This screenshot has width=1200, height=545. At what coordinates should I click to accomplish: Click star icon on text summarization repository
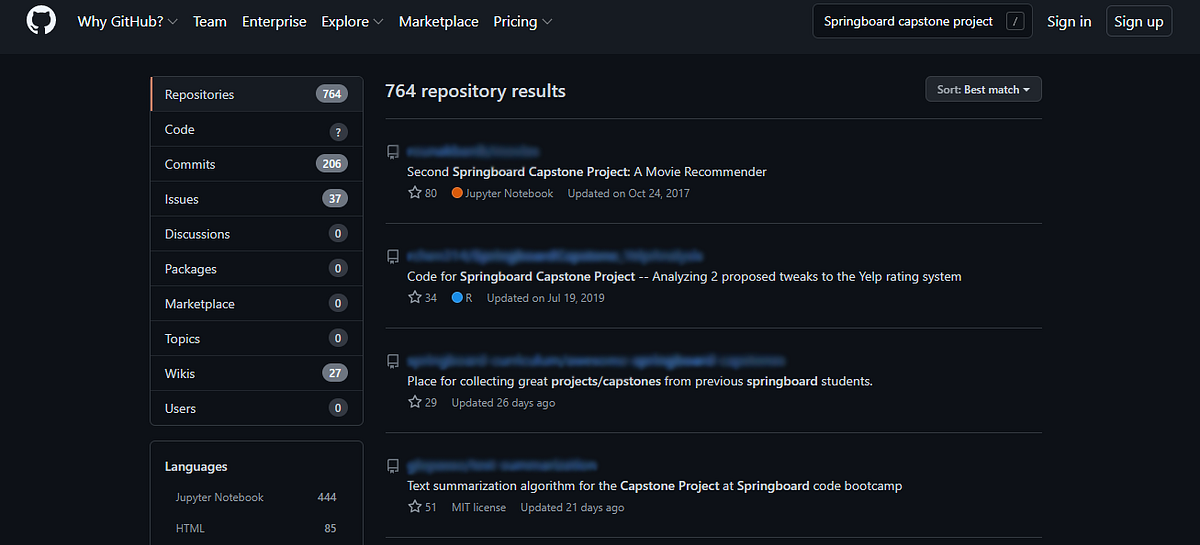point(415,507)
